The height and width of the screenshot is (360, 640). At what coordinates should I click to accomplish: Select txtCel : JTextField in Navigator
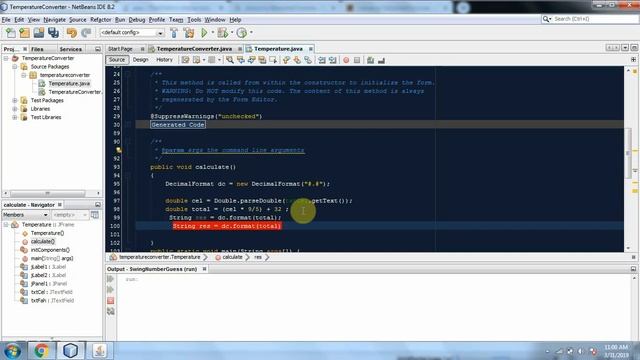pos(51,292)
